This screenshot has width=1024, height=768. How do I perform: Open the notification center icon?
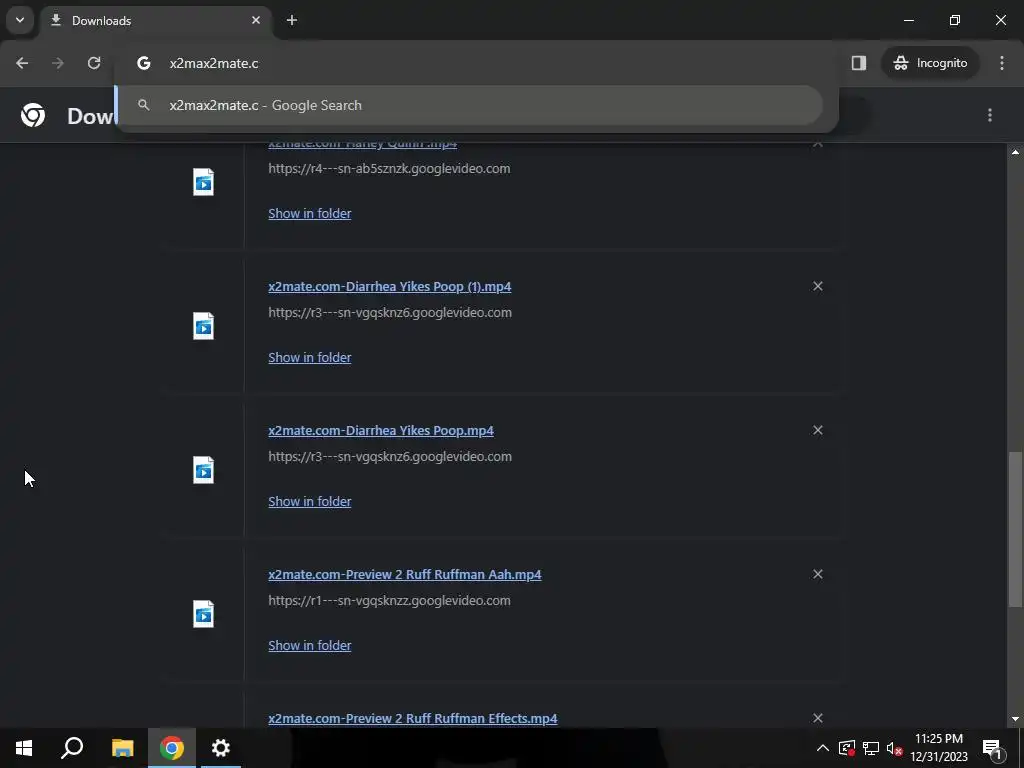pos(992,748)
